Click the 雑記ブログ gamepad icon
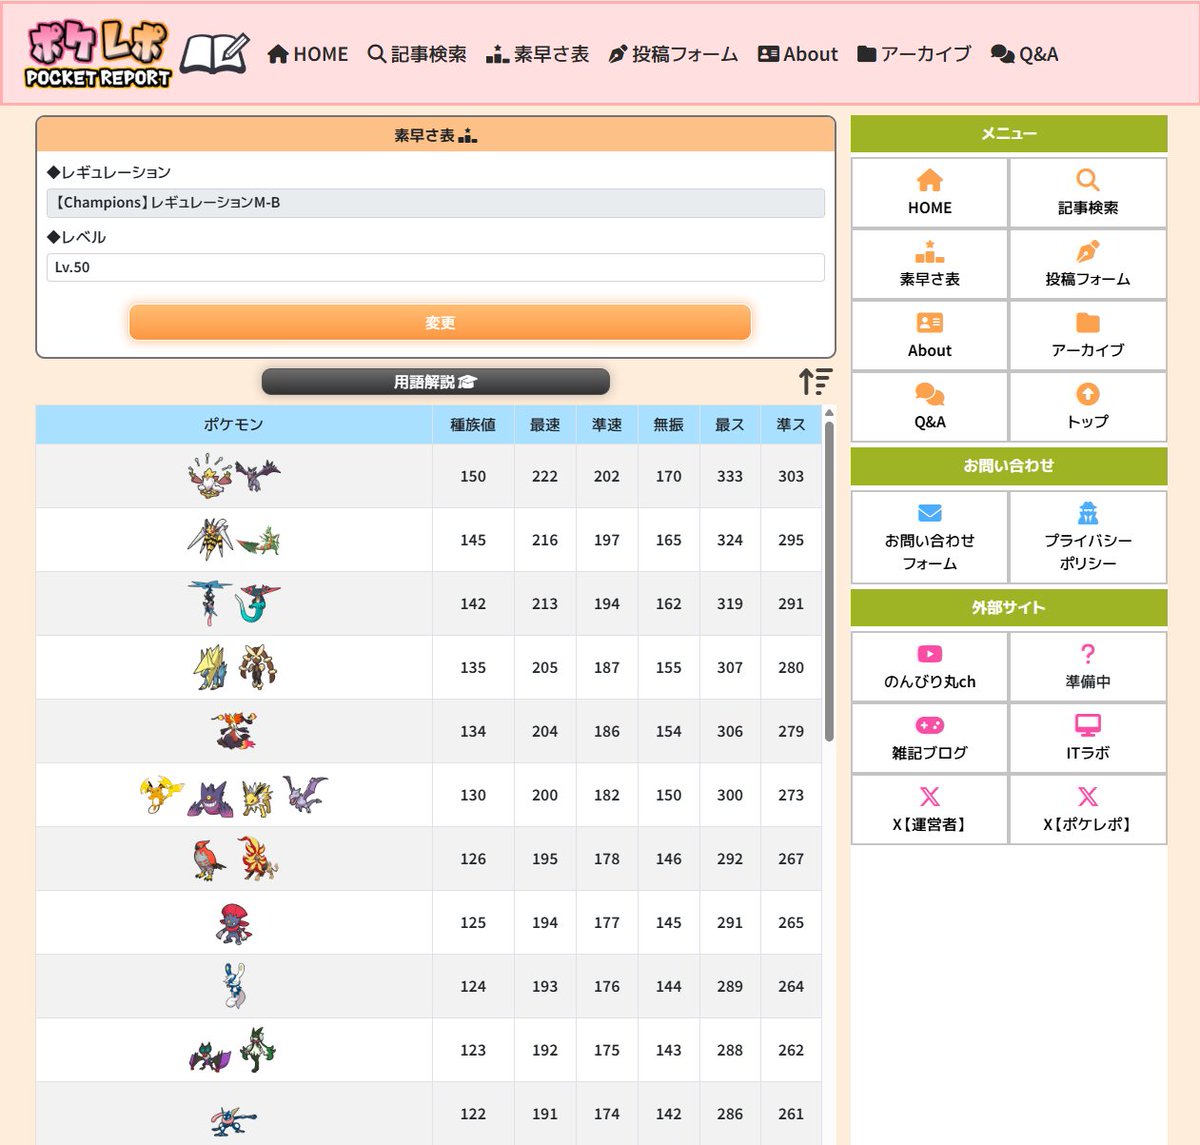This screenshot has width=1200, height=1145. pos(930,725)
